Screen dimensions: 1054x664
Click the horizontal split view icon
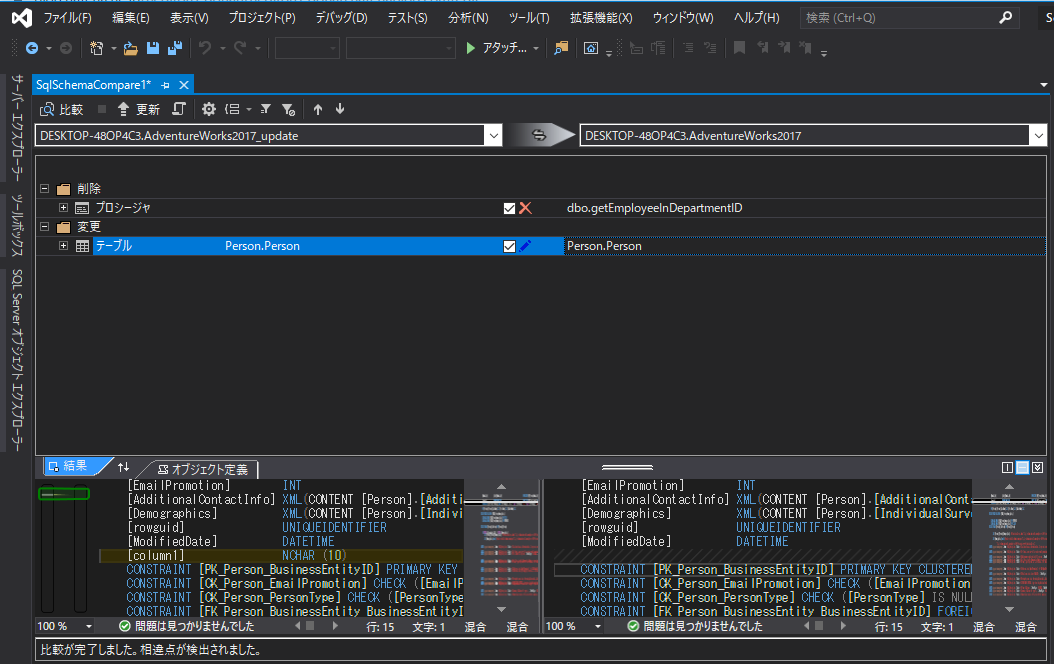click(1022, 468)
